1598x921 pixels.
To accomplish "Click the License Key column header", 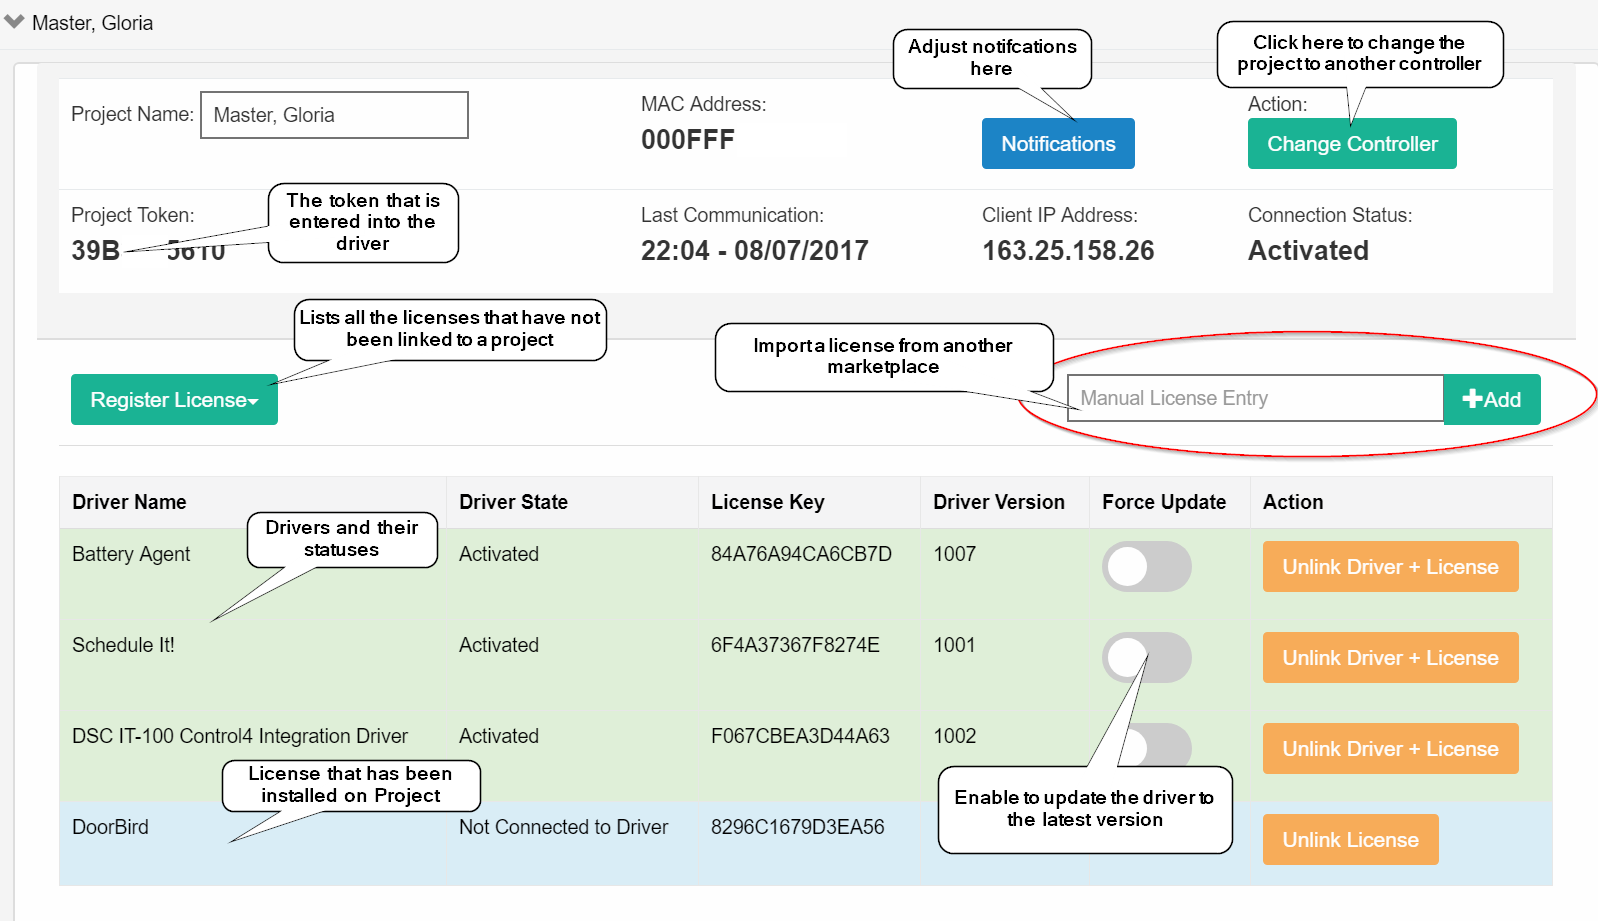I will (767, 502).
